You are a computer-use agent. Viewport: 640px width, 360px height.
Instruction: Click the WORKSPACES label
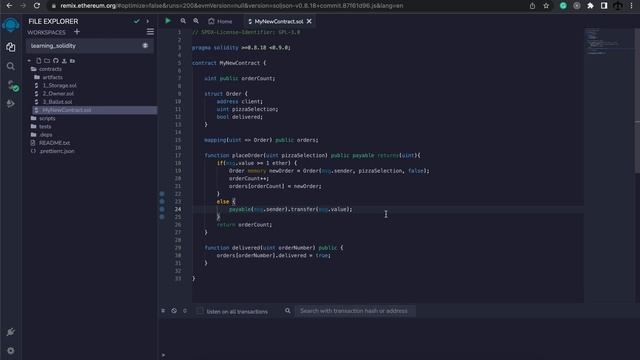47,32
